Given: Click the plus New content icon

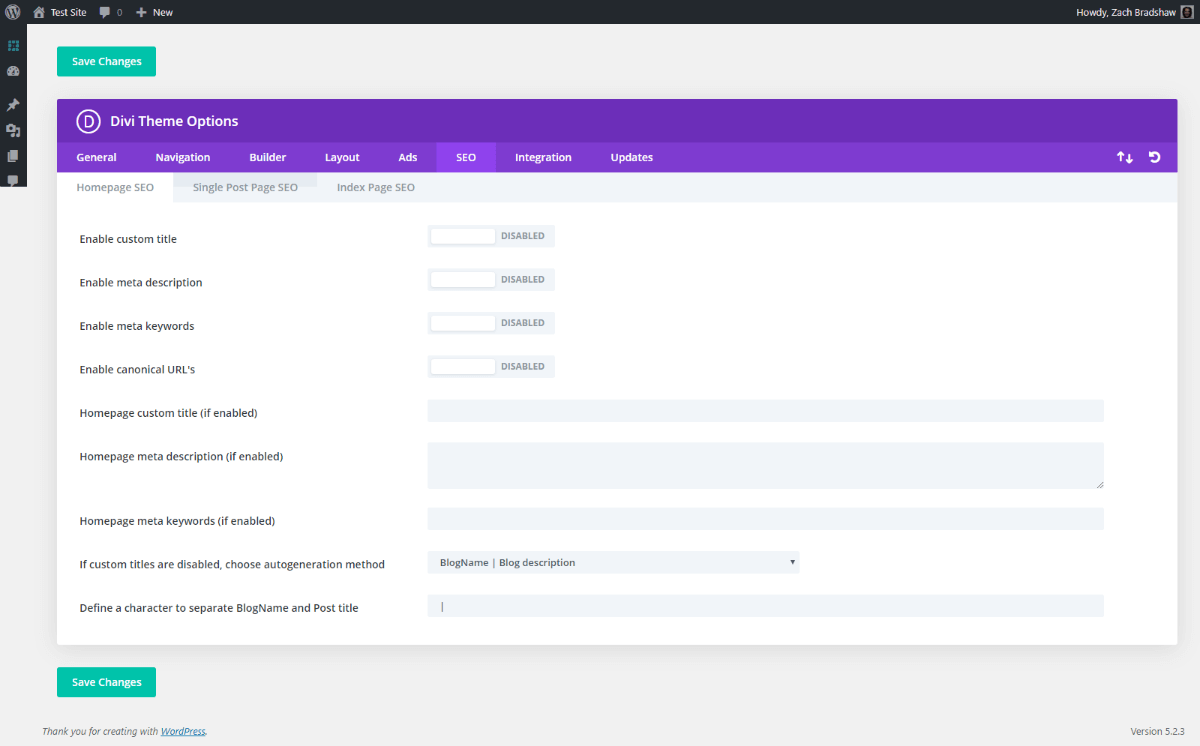Looking at the screenshot, I should pyautogui.click(x=141, y=12).
